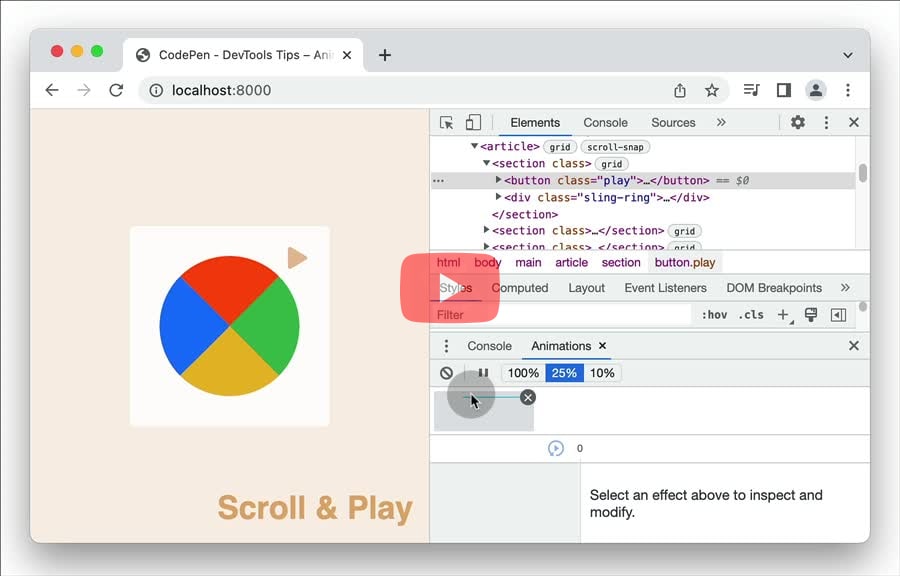The width and height of the screenshot is (900, 576).
Task: Open the Event Listeners tab
Action: (665, 288)
